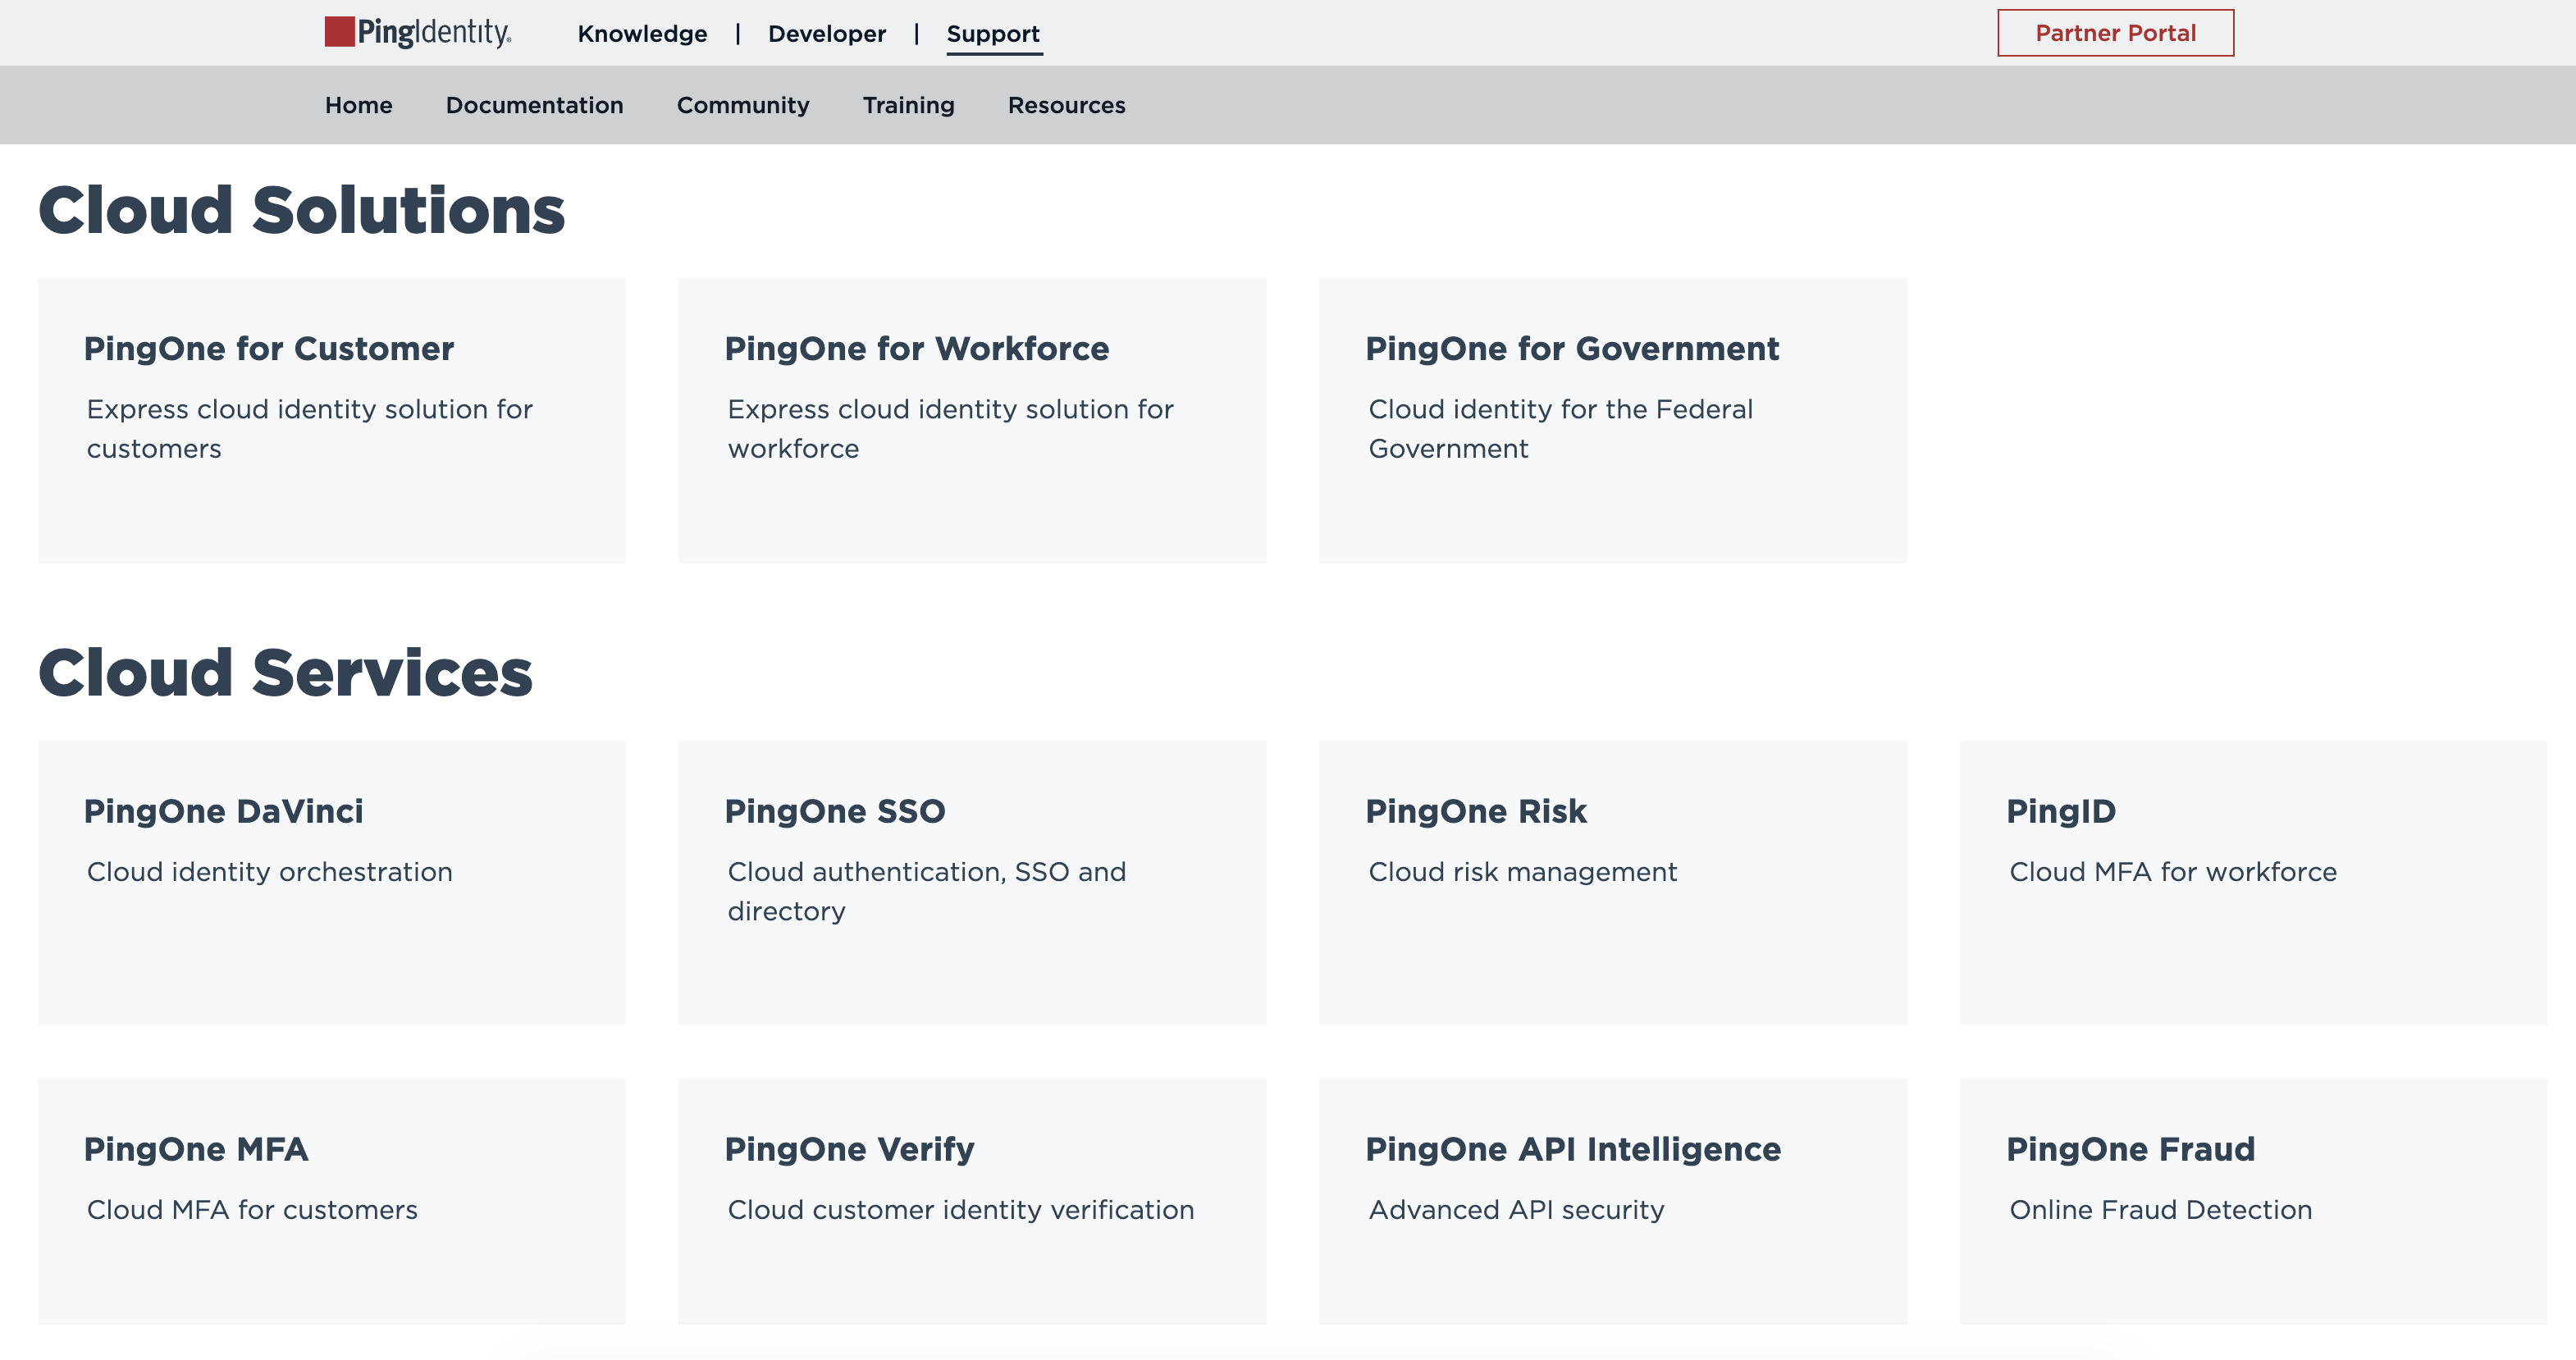2576x1360 pixels.
Task: Select the Support tab in header
Action: coord(993,34)
